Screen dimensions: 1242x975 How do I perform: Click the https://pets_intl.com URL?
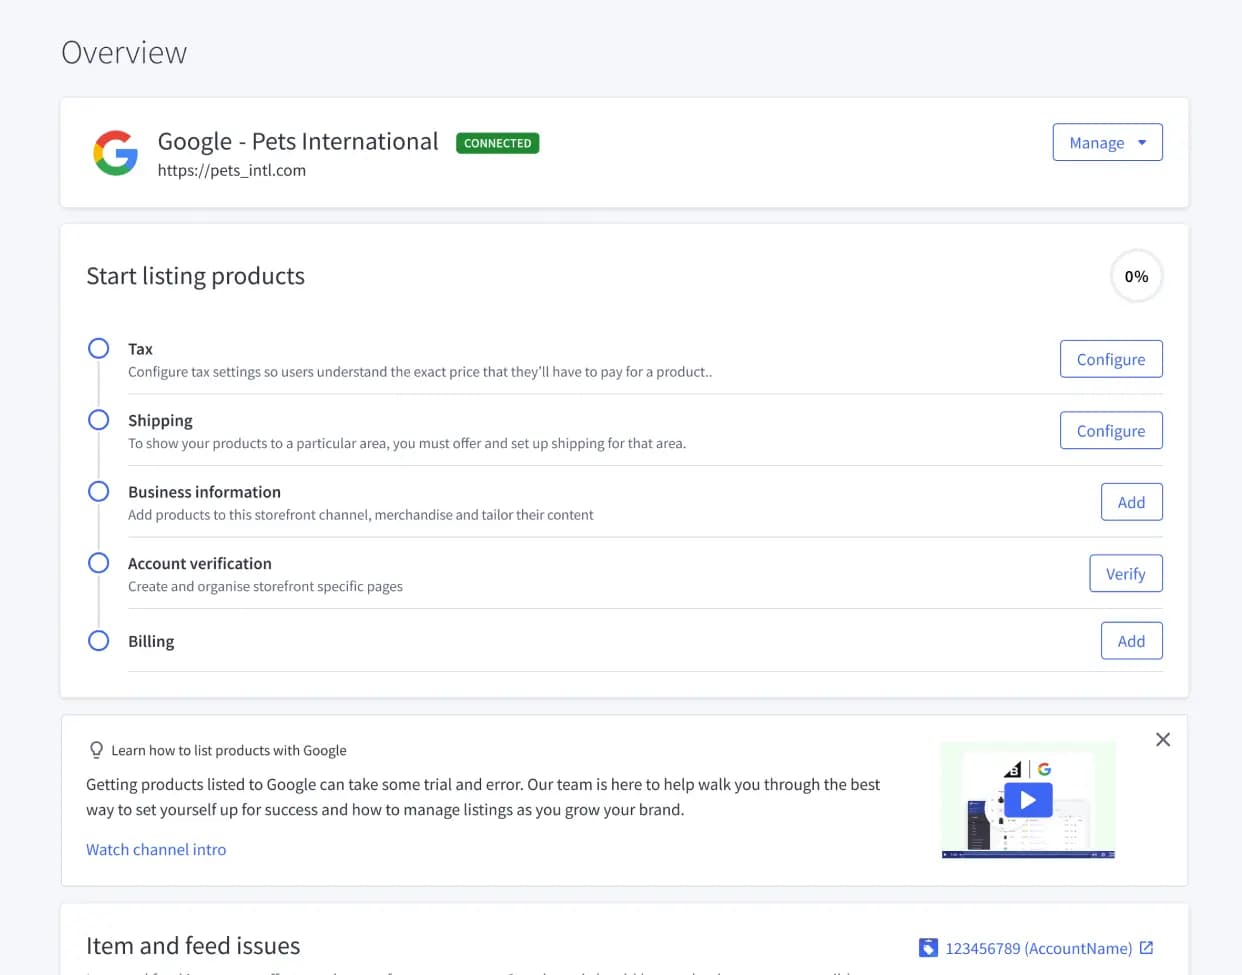(x=232, y=170)
